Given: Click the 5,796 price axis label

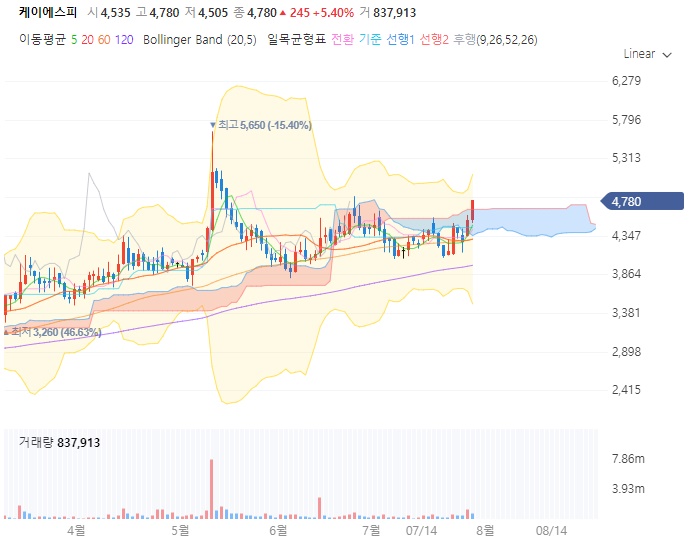Looking at the screenshot, I should 626,120.
